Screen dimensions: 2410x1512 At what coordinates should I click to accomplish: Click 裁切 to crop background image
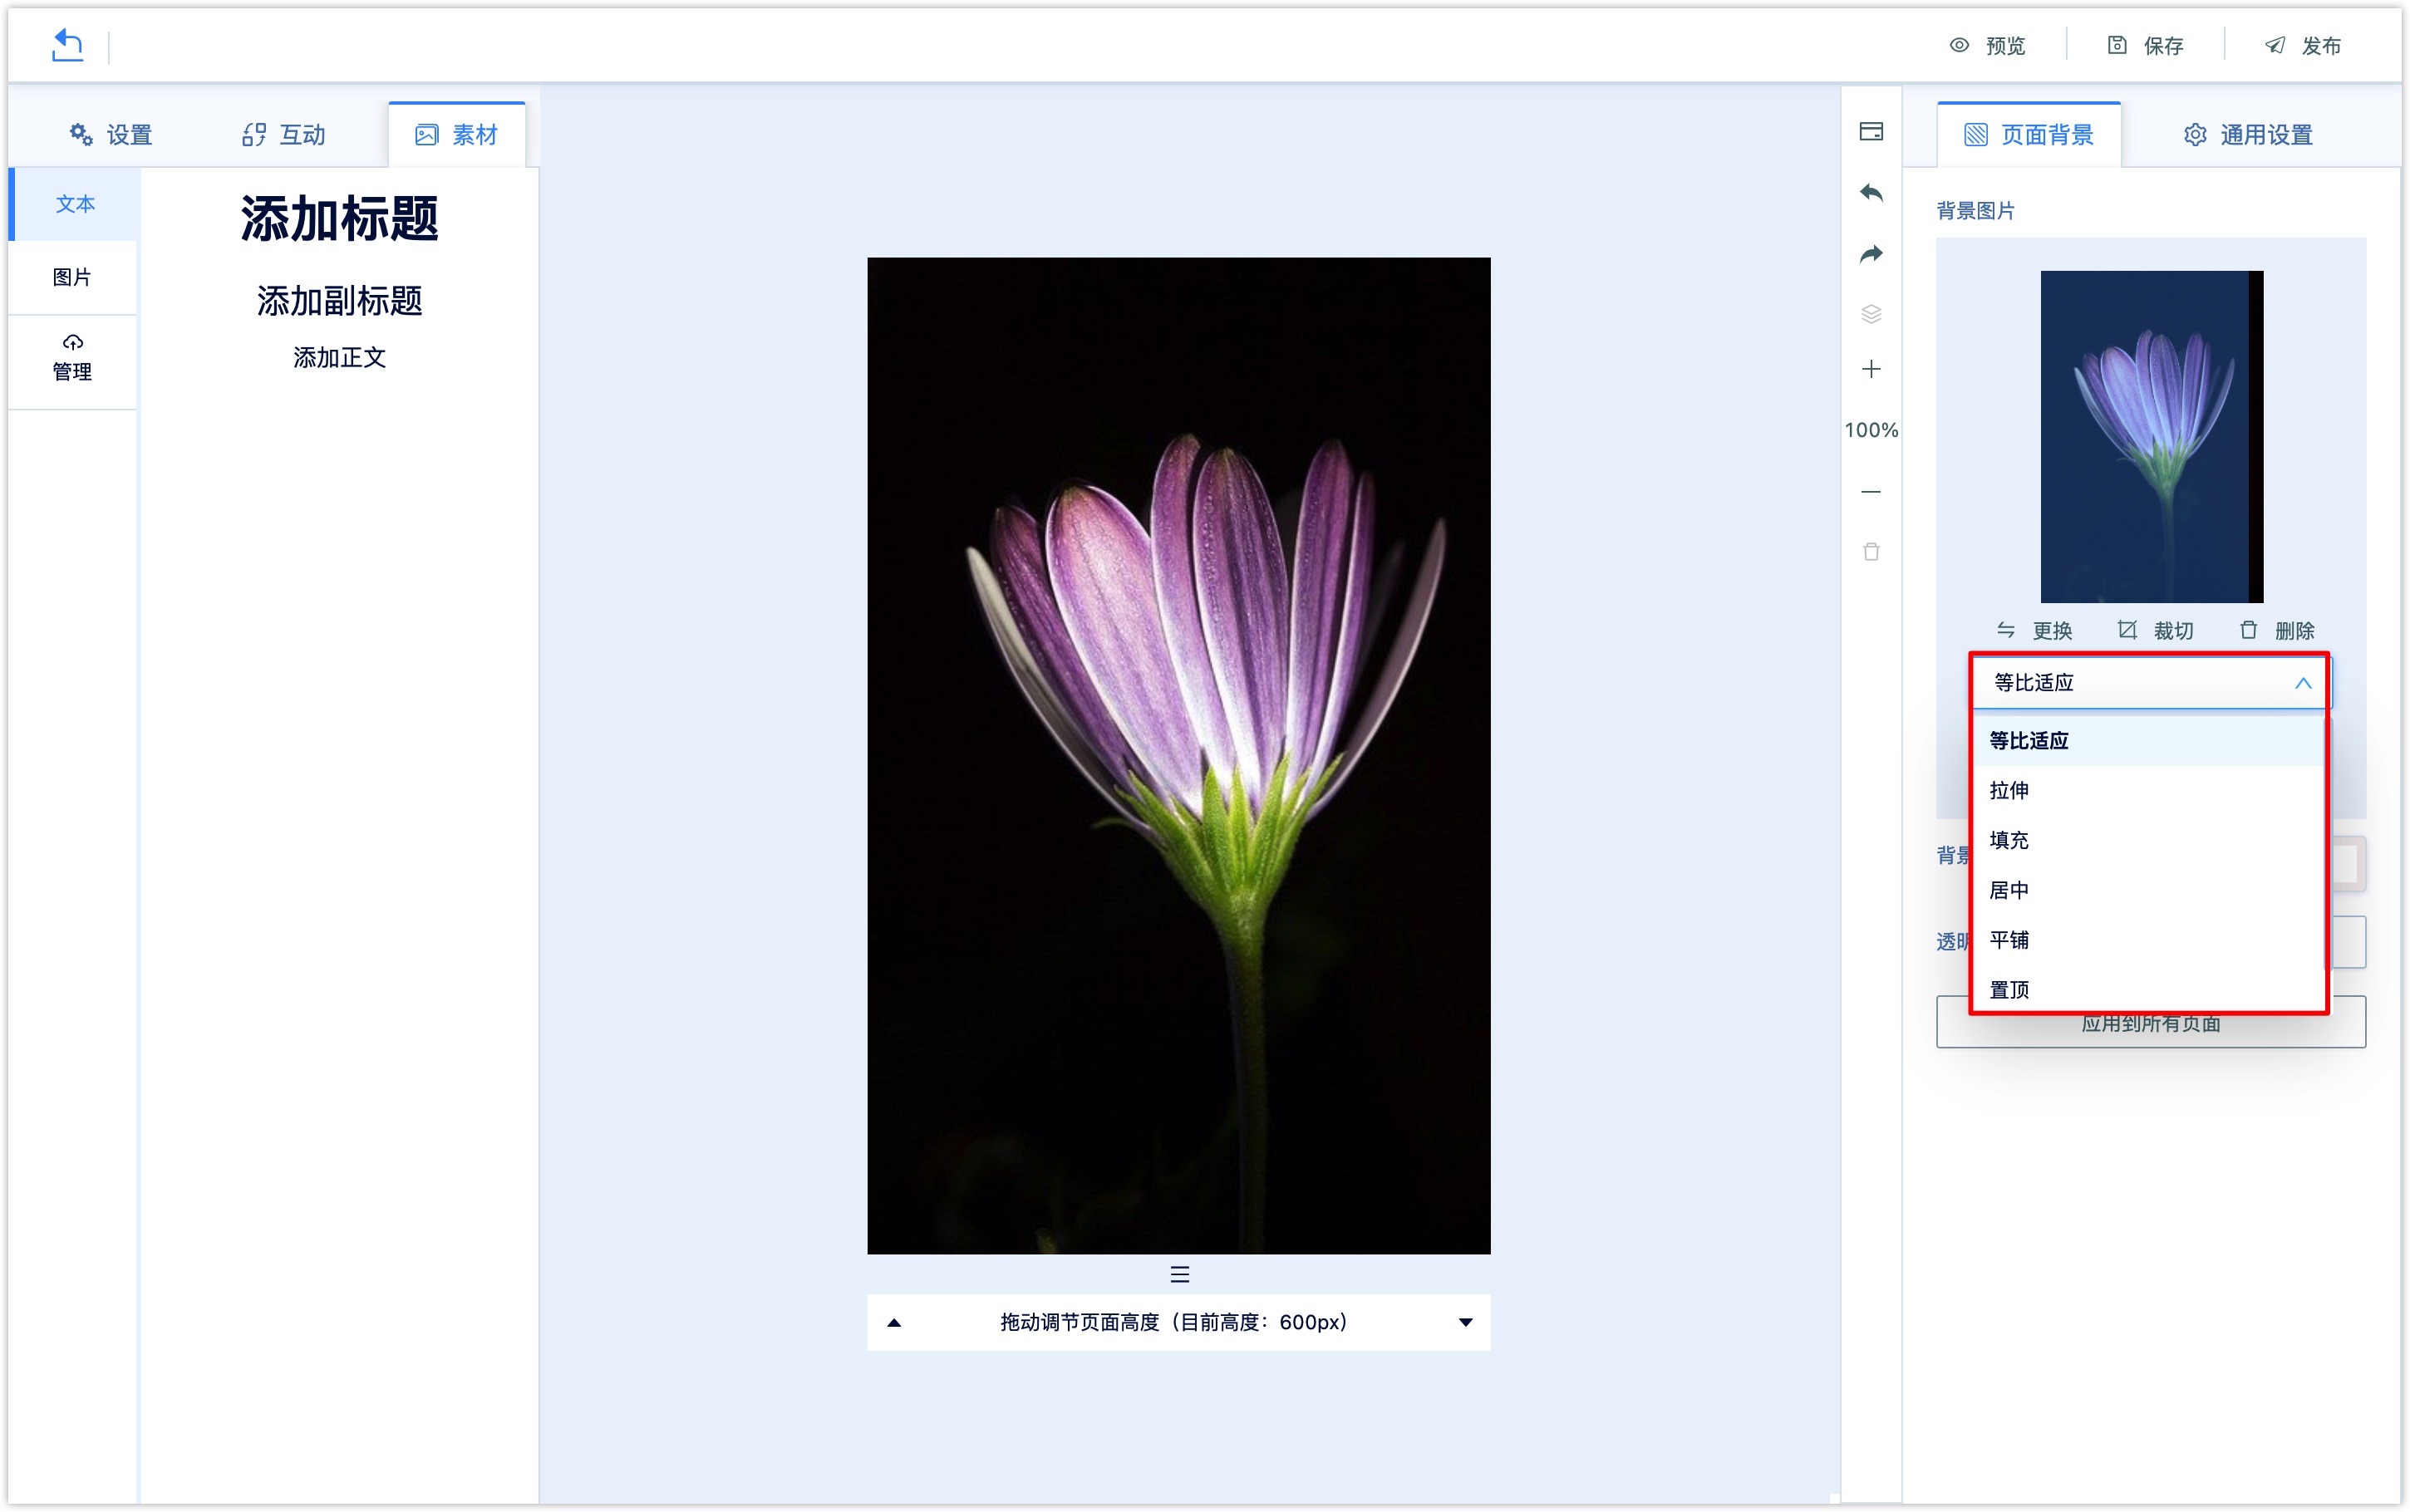2155,630
